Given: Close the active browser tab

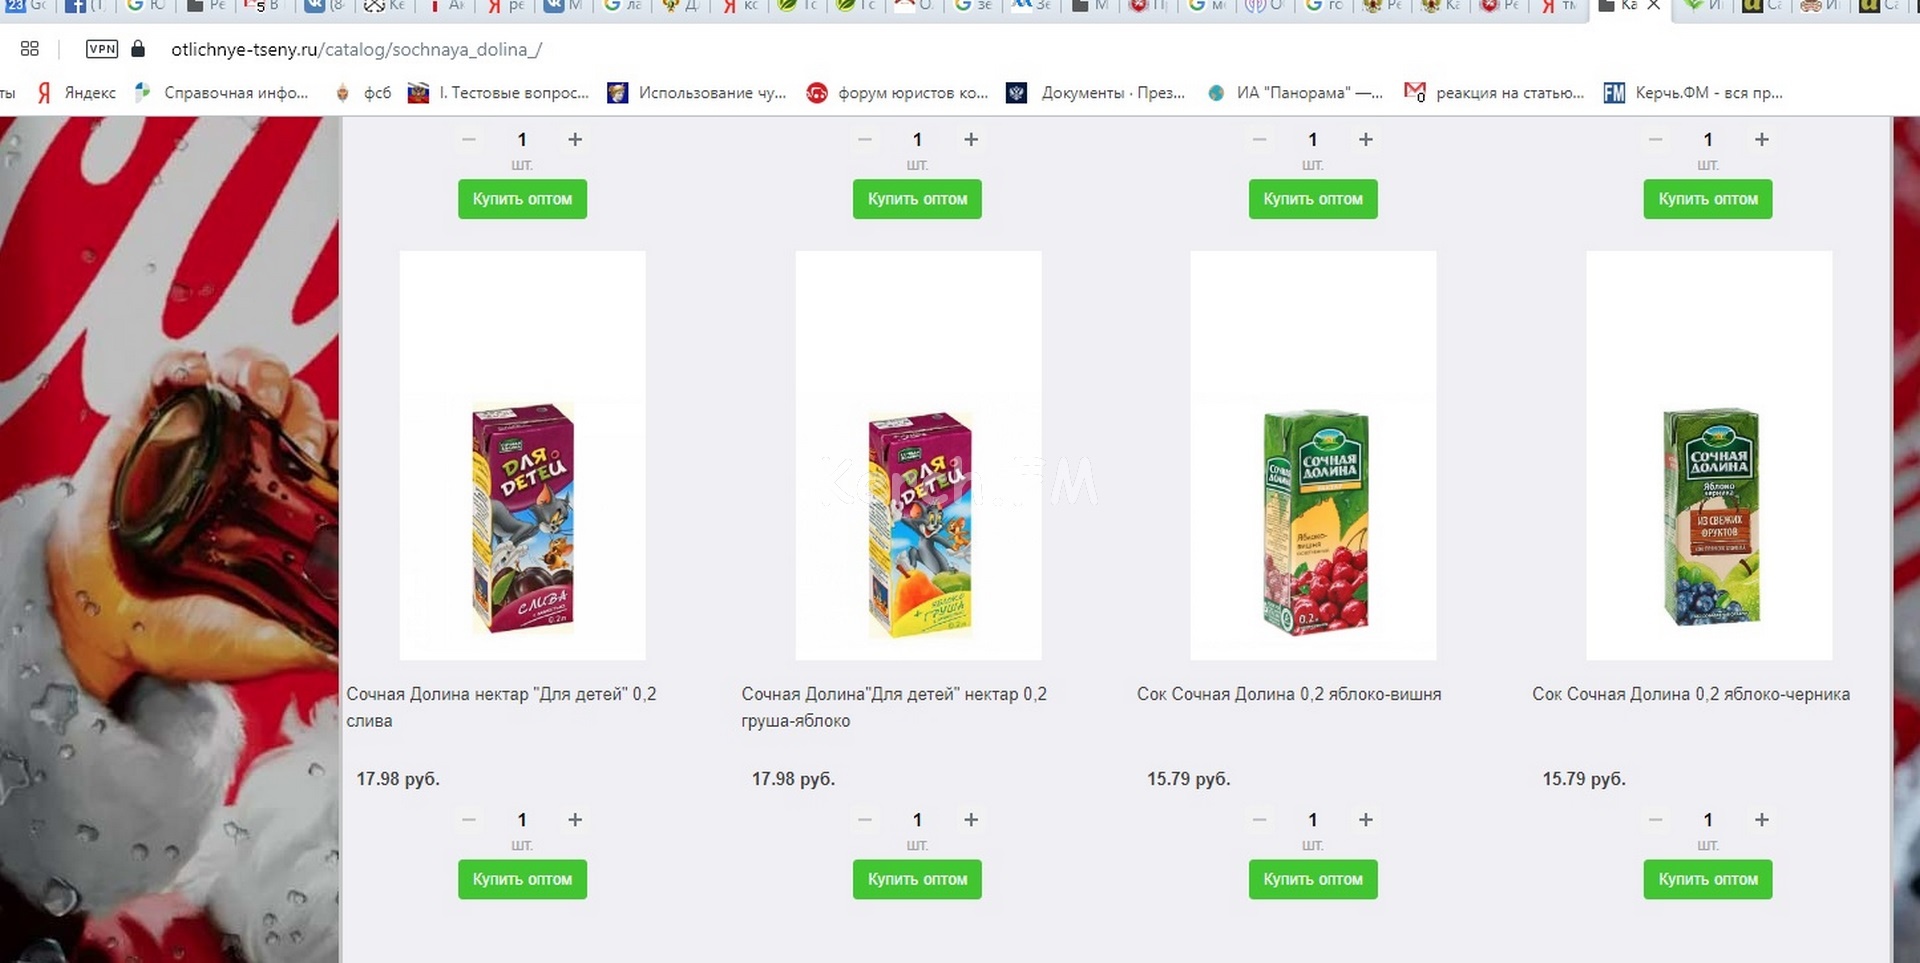Looking at the screenshot, I should coord(1654,6).
